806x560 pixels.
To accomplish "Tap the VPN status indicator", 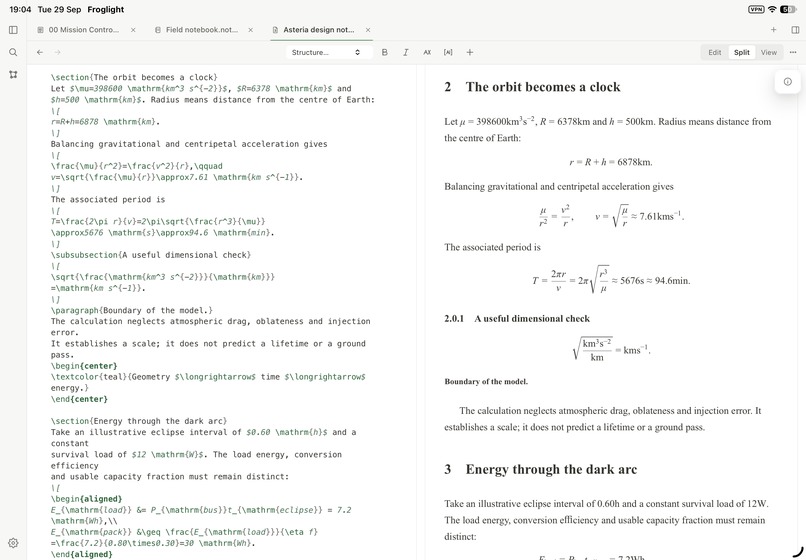I will coord(756,9).
